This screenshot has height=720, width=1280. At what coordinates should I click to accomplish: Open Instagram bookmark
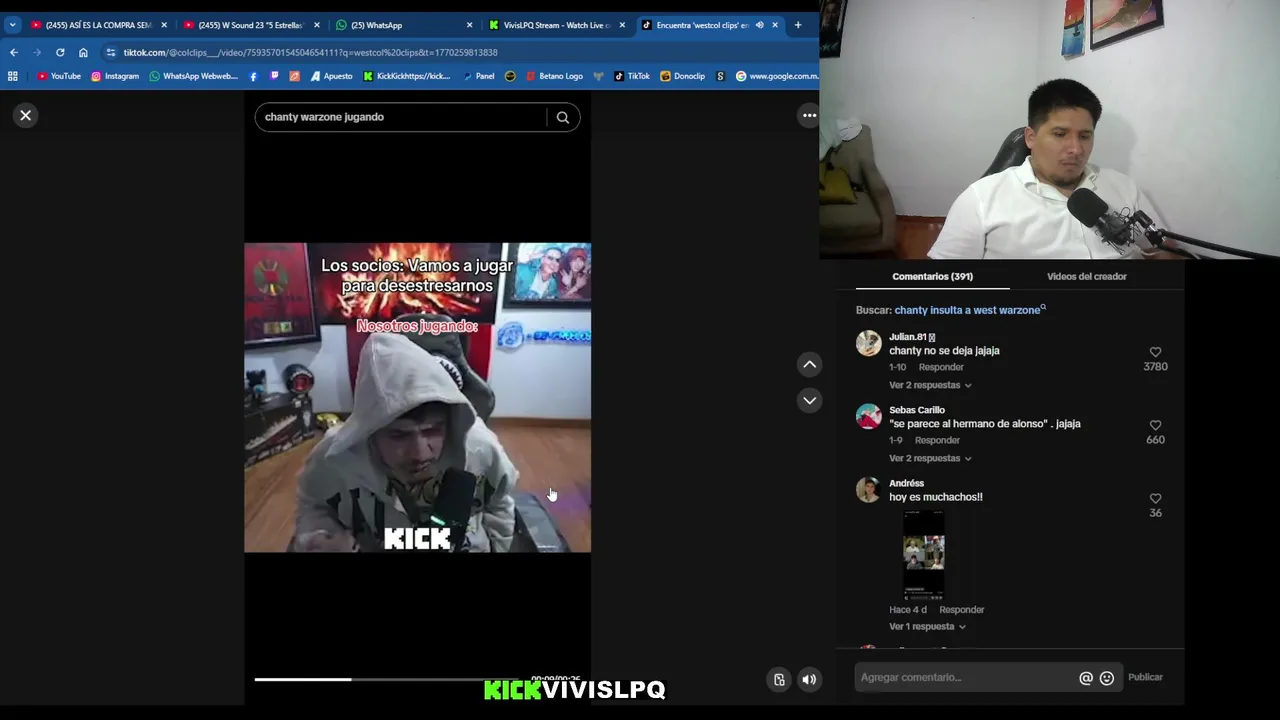[115, 76]
